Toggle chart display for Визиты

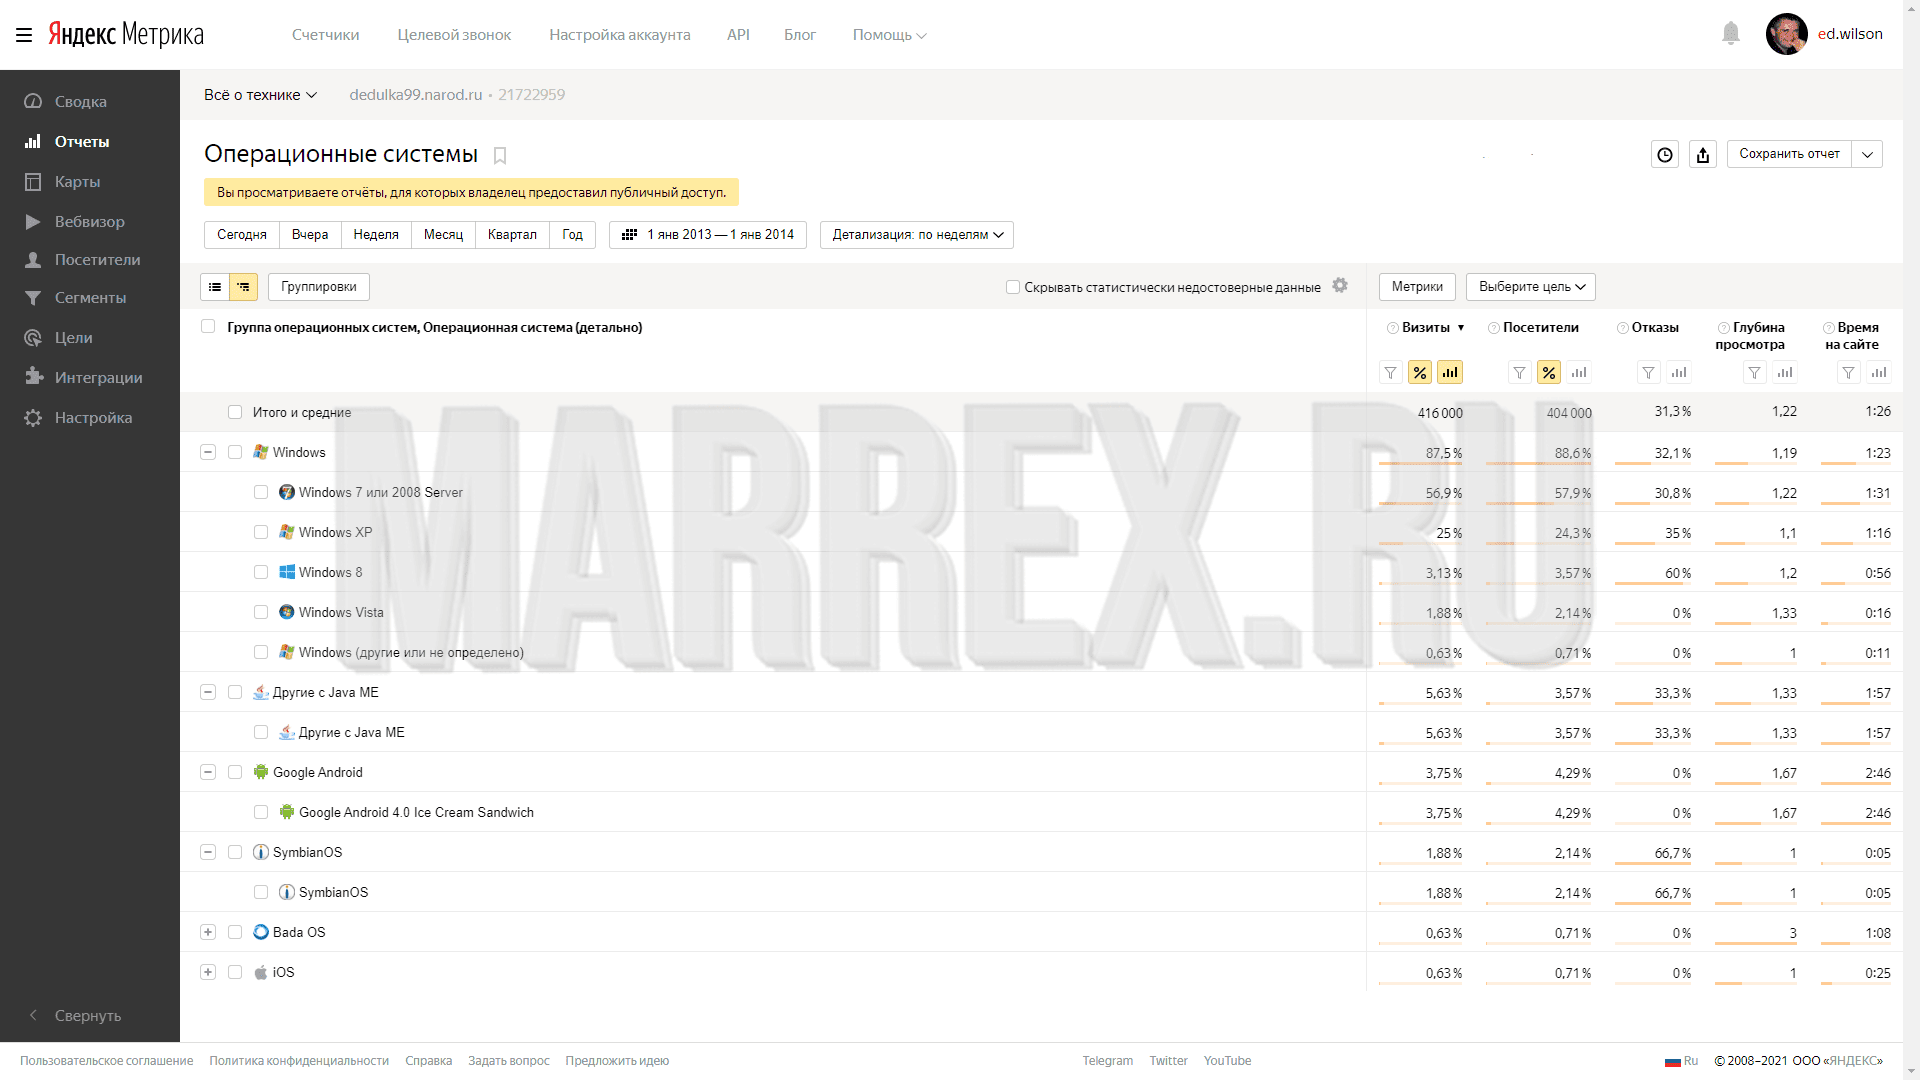1450,373
